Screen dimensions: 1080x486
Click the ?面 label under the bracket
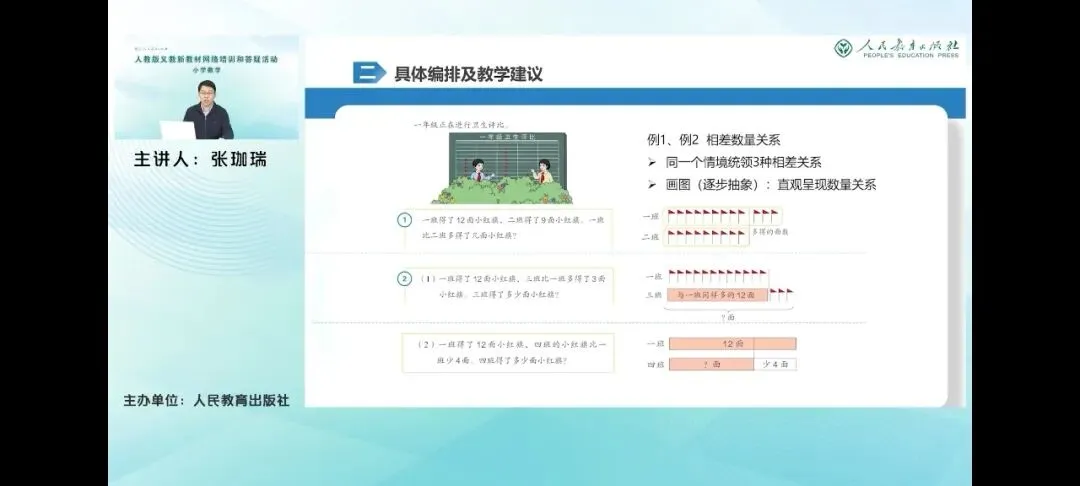click(728, 317)
